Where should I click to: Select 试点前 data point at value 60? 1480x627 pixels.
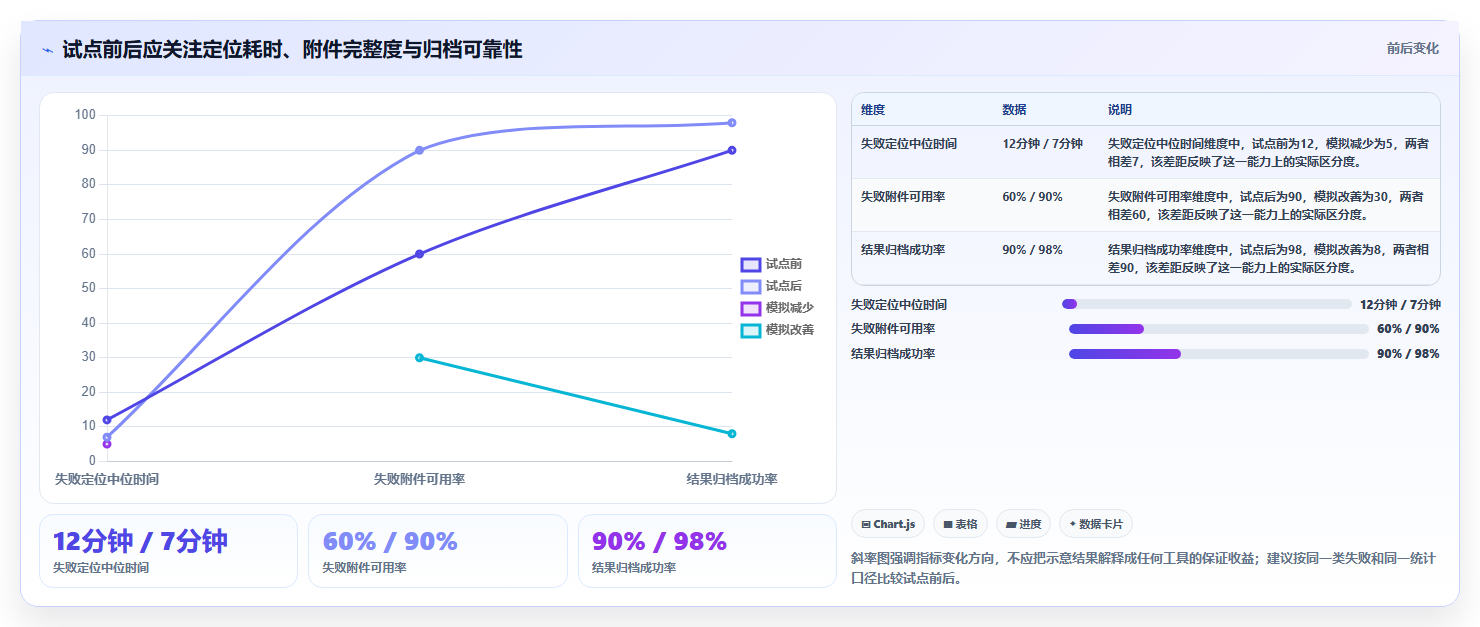[x=419, y=254]
